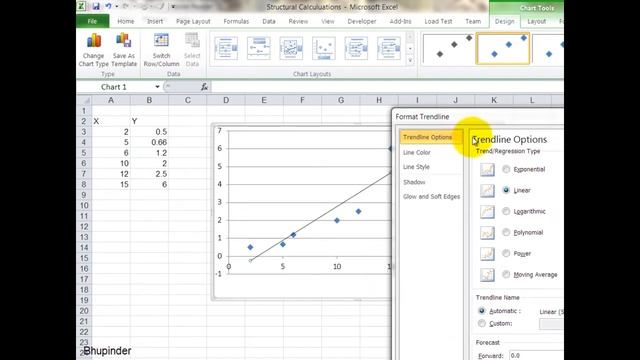Choose the first chart layout thumbnail
Viewport: 640px width, 360px height.
tap(226, 48)
